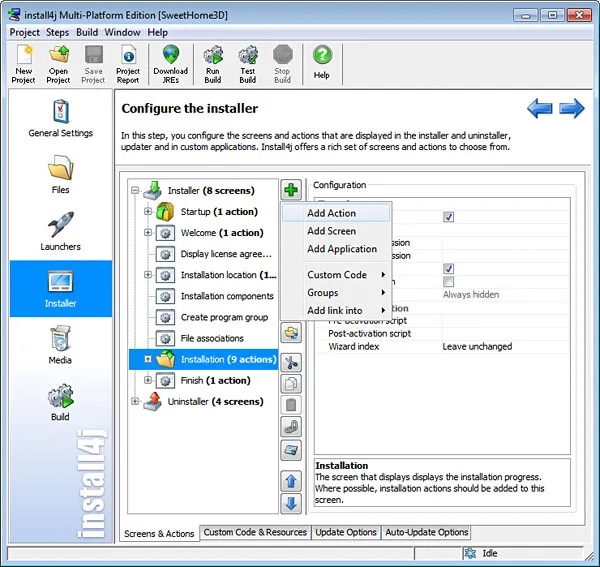Go to the General Settings section
Screen dimensions: 600x567
pyautogui.click(x=61, y=118)
